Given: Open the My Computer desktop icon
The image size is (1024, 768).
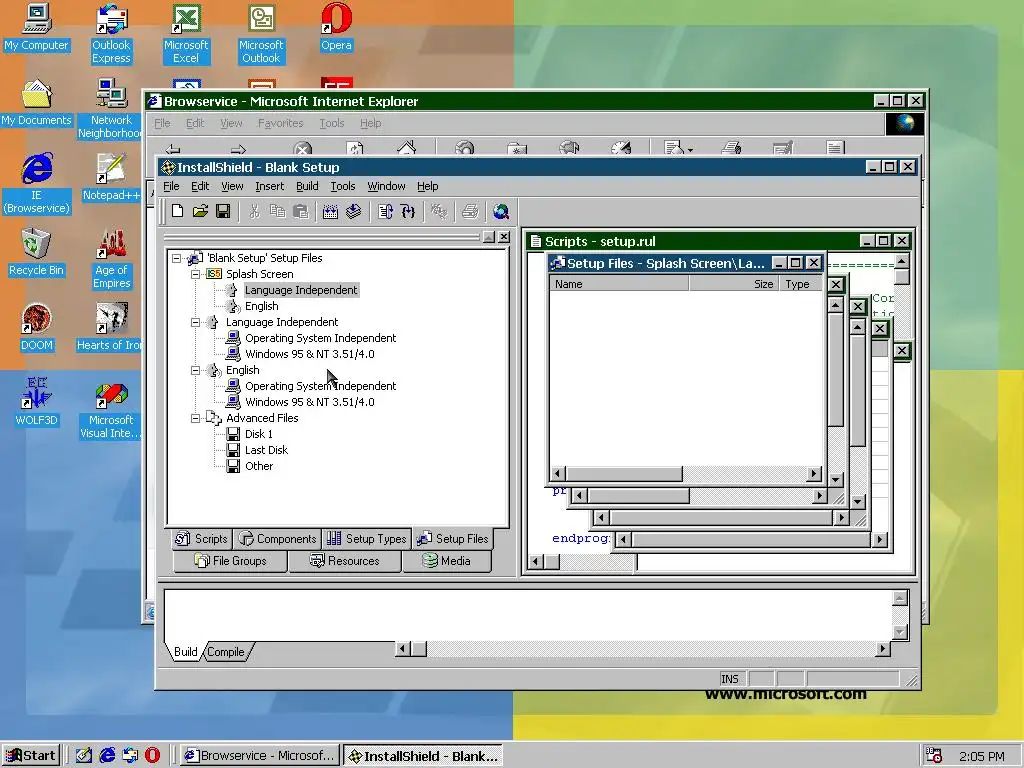Looking at the screenshot, I should (x=36, y=28).
